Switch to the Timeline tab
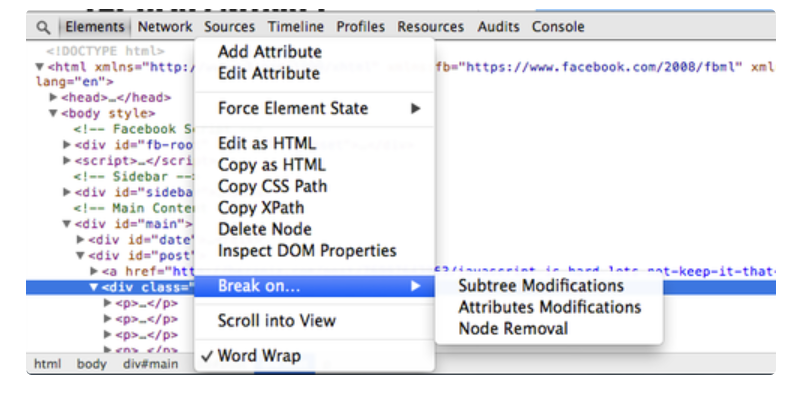This screenshot has height=394, width=793. 296,27
